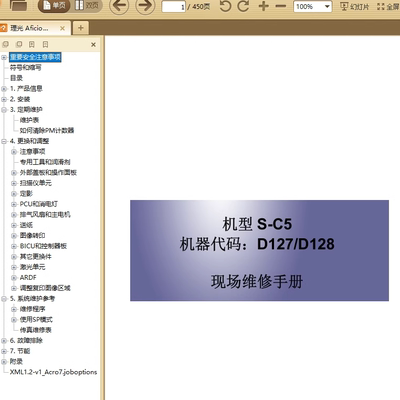
Task: Open outline entry 目录
Action: click(16, 78)
